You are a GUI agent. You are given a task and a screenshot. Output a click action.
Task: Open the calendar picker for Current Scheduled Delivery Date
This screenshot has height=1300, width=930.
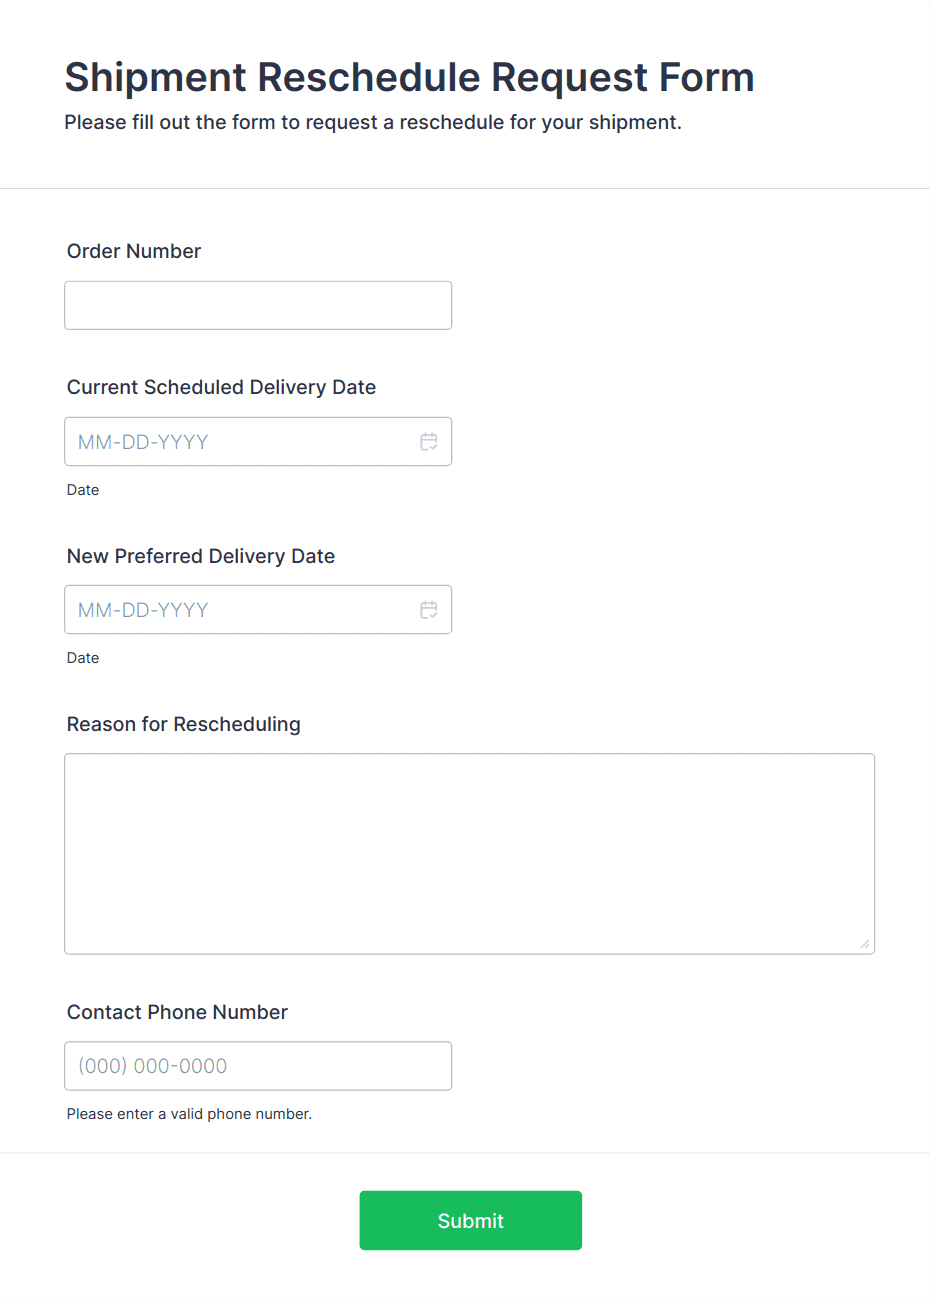(x=428, y=441)
